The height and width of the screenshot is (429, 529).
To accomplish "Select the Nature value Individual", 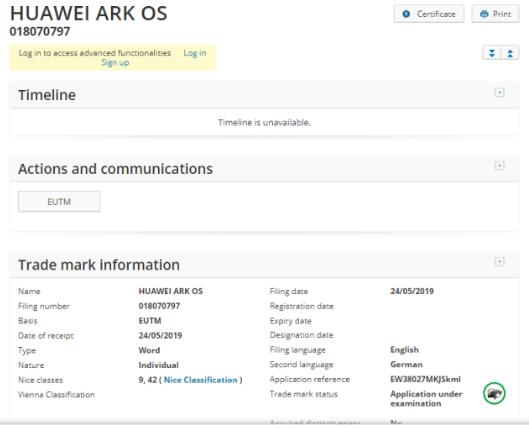I will pyautogui.click(x=159, y=365).
